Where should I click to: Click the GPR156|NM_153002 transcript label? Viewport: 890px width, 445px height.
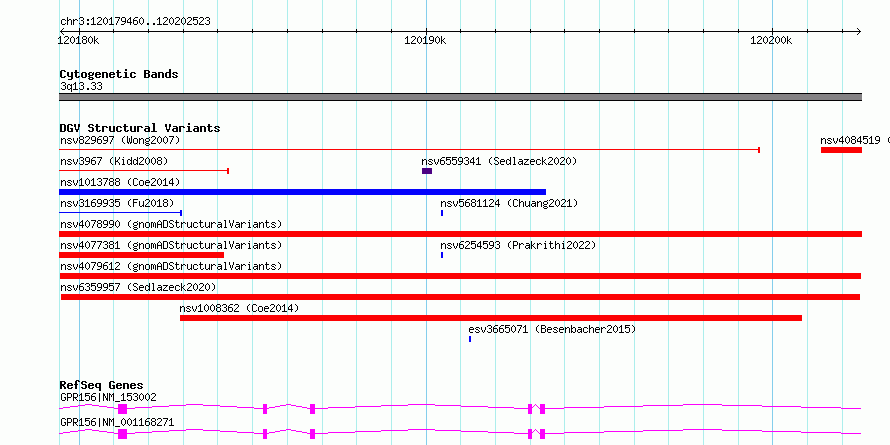pos(108,397)
